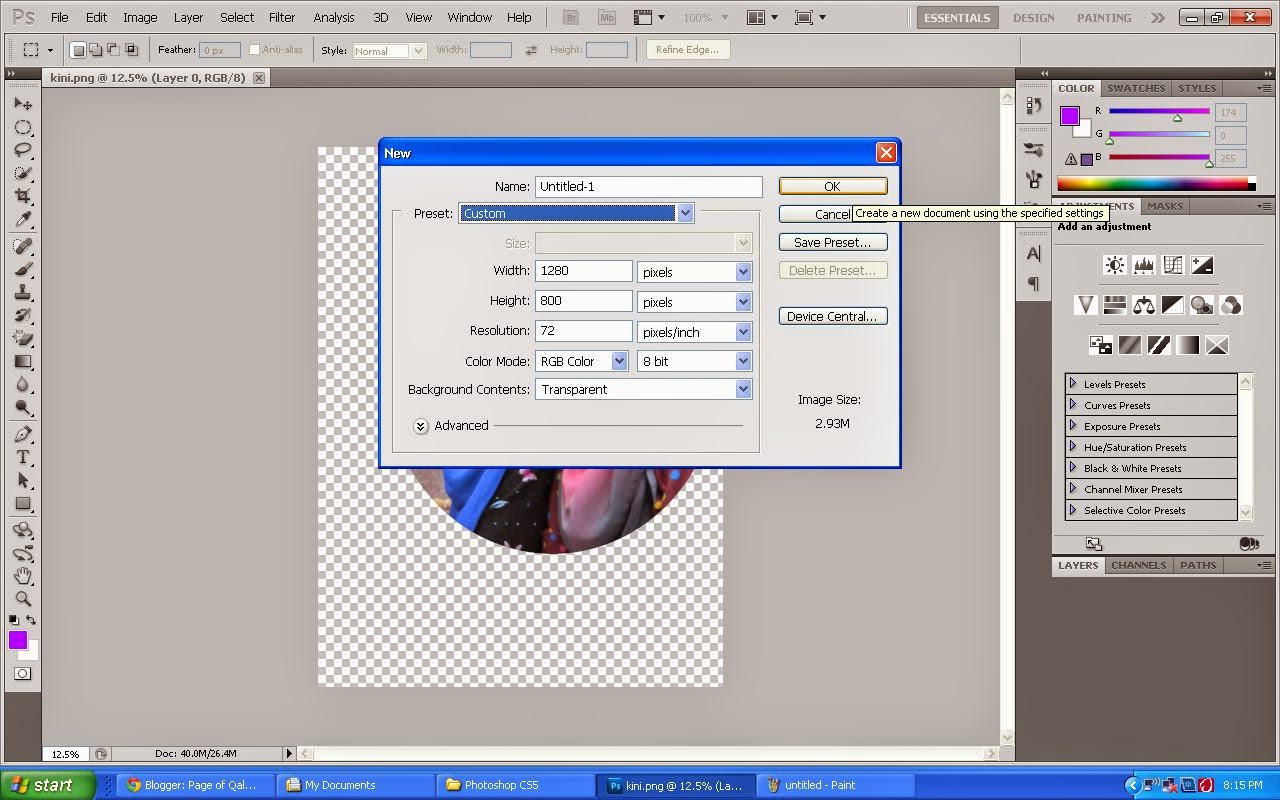Click the Refine Edge button

687,49
